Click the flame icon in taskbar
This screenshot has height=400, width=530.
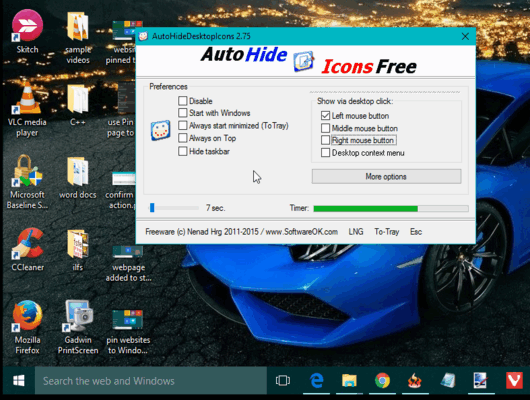pyautogui.click(x=415, y=381)
